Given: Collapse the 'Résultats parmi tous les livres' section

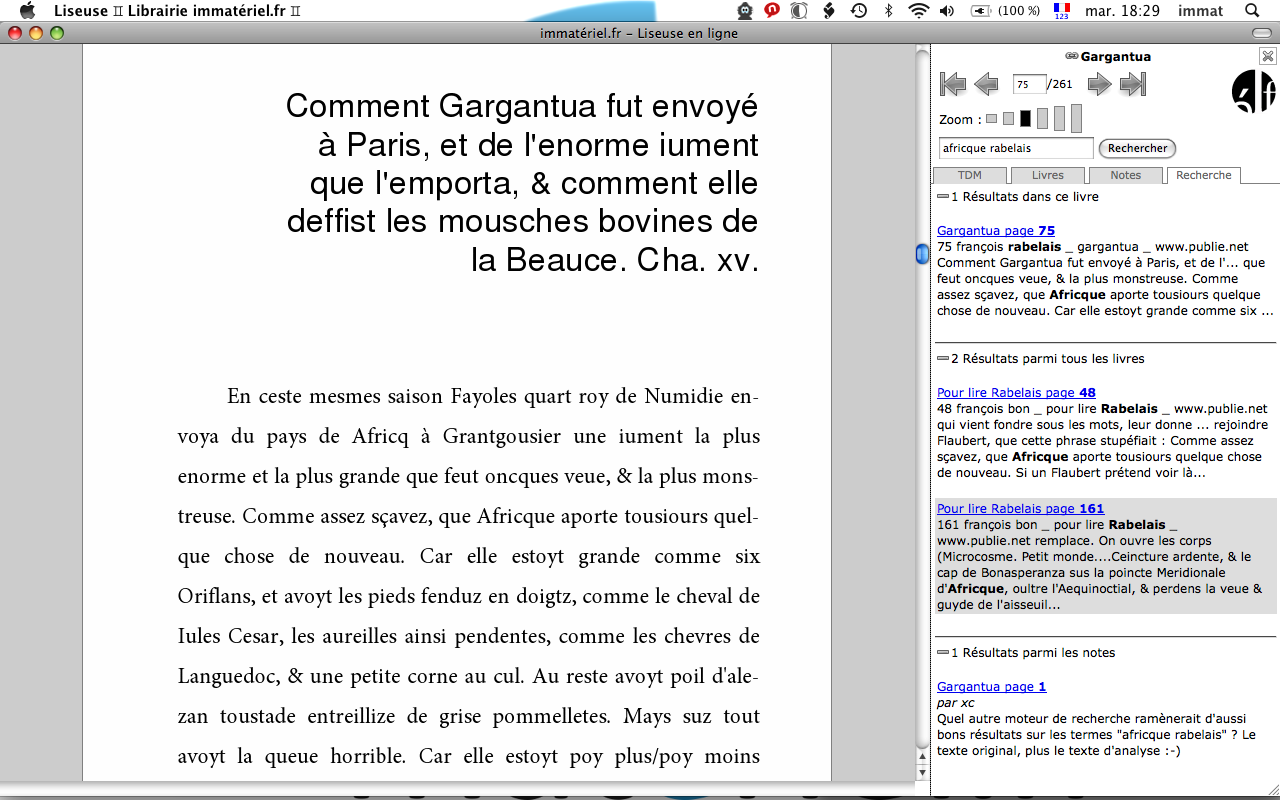Looking at the screenshot, I should point(943,359).
